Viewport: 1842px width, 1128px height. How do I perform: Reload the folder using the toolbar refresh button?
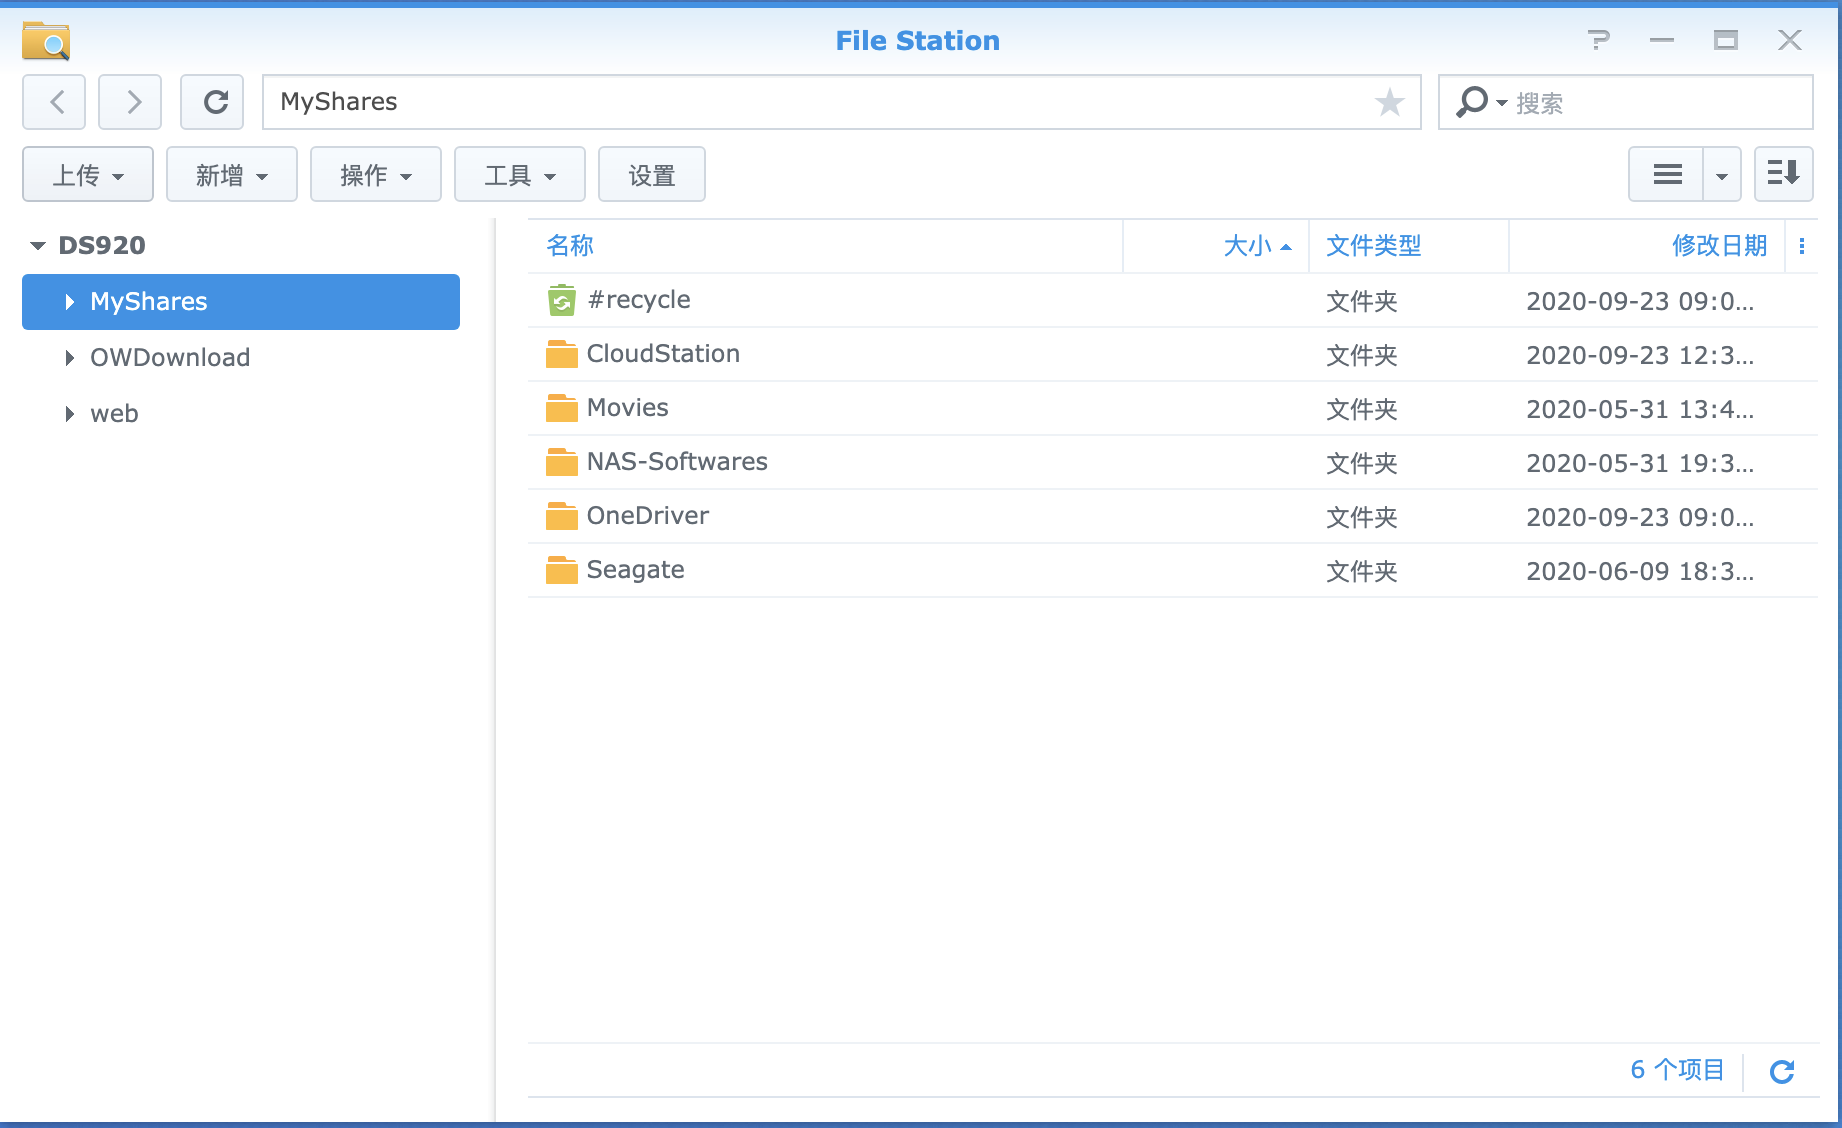click(212, 102)
